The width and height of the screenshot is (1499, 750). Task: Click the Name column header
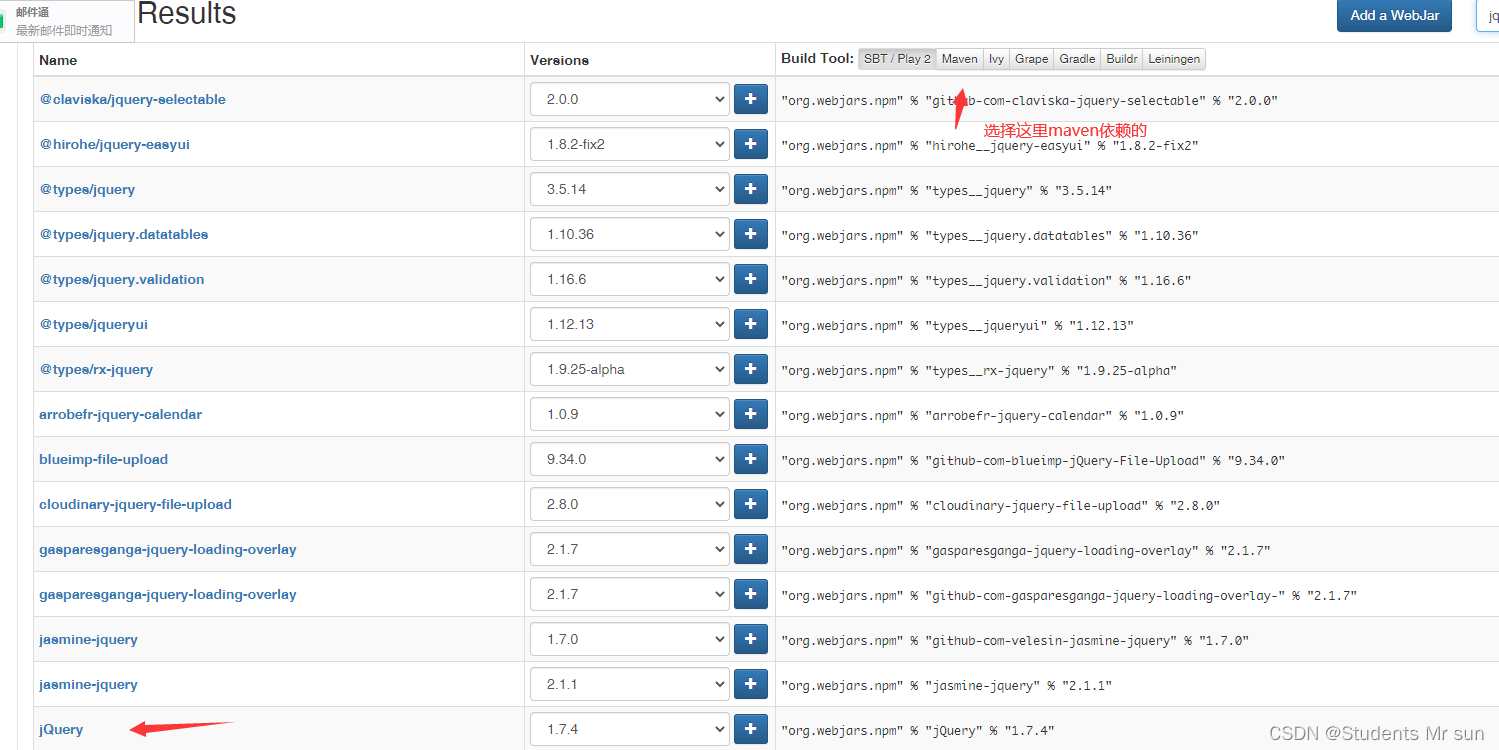(58, 60)
